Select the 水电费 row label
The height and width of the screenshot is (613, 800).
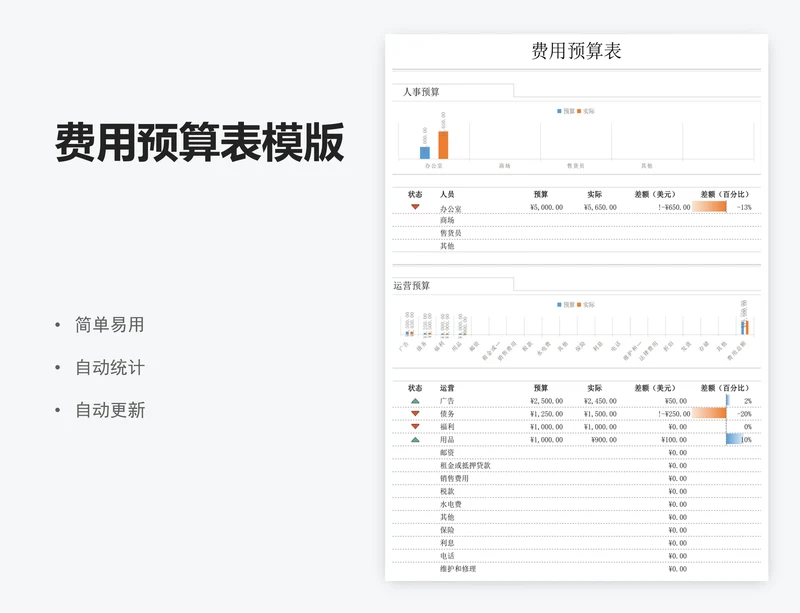click(x=451, y=504)
